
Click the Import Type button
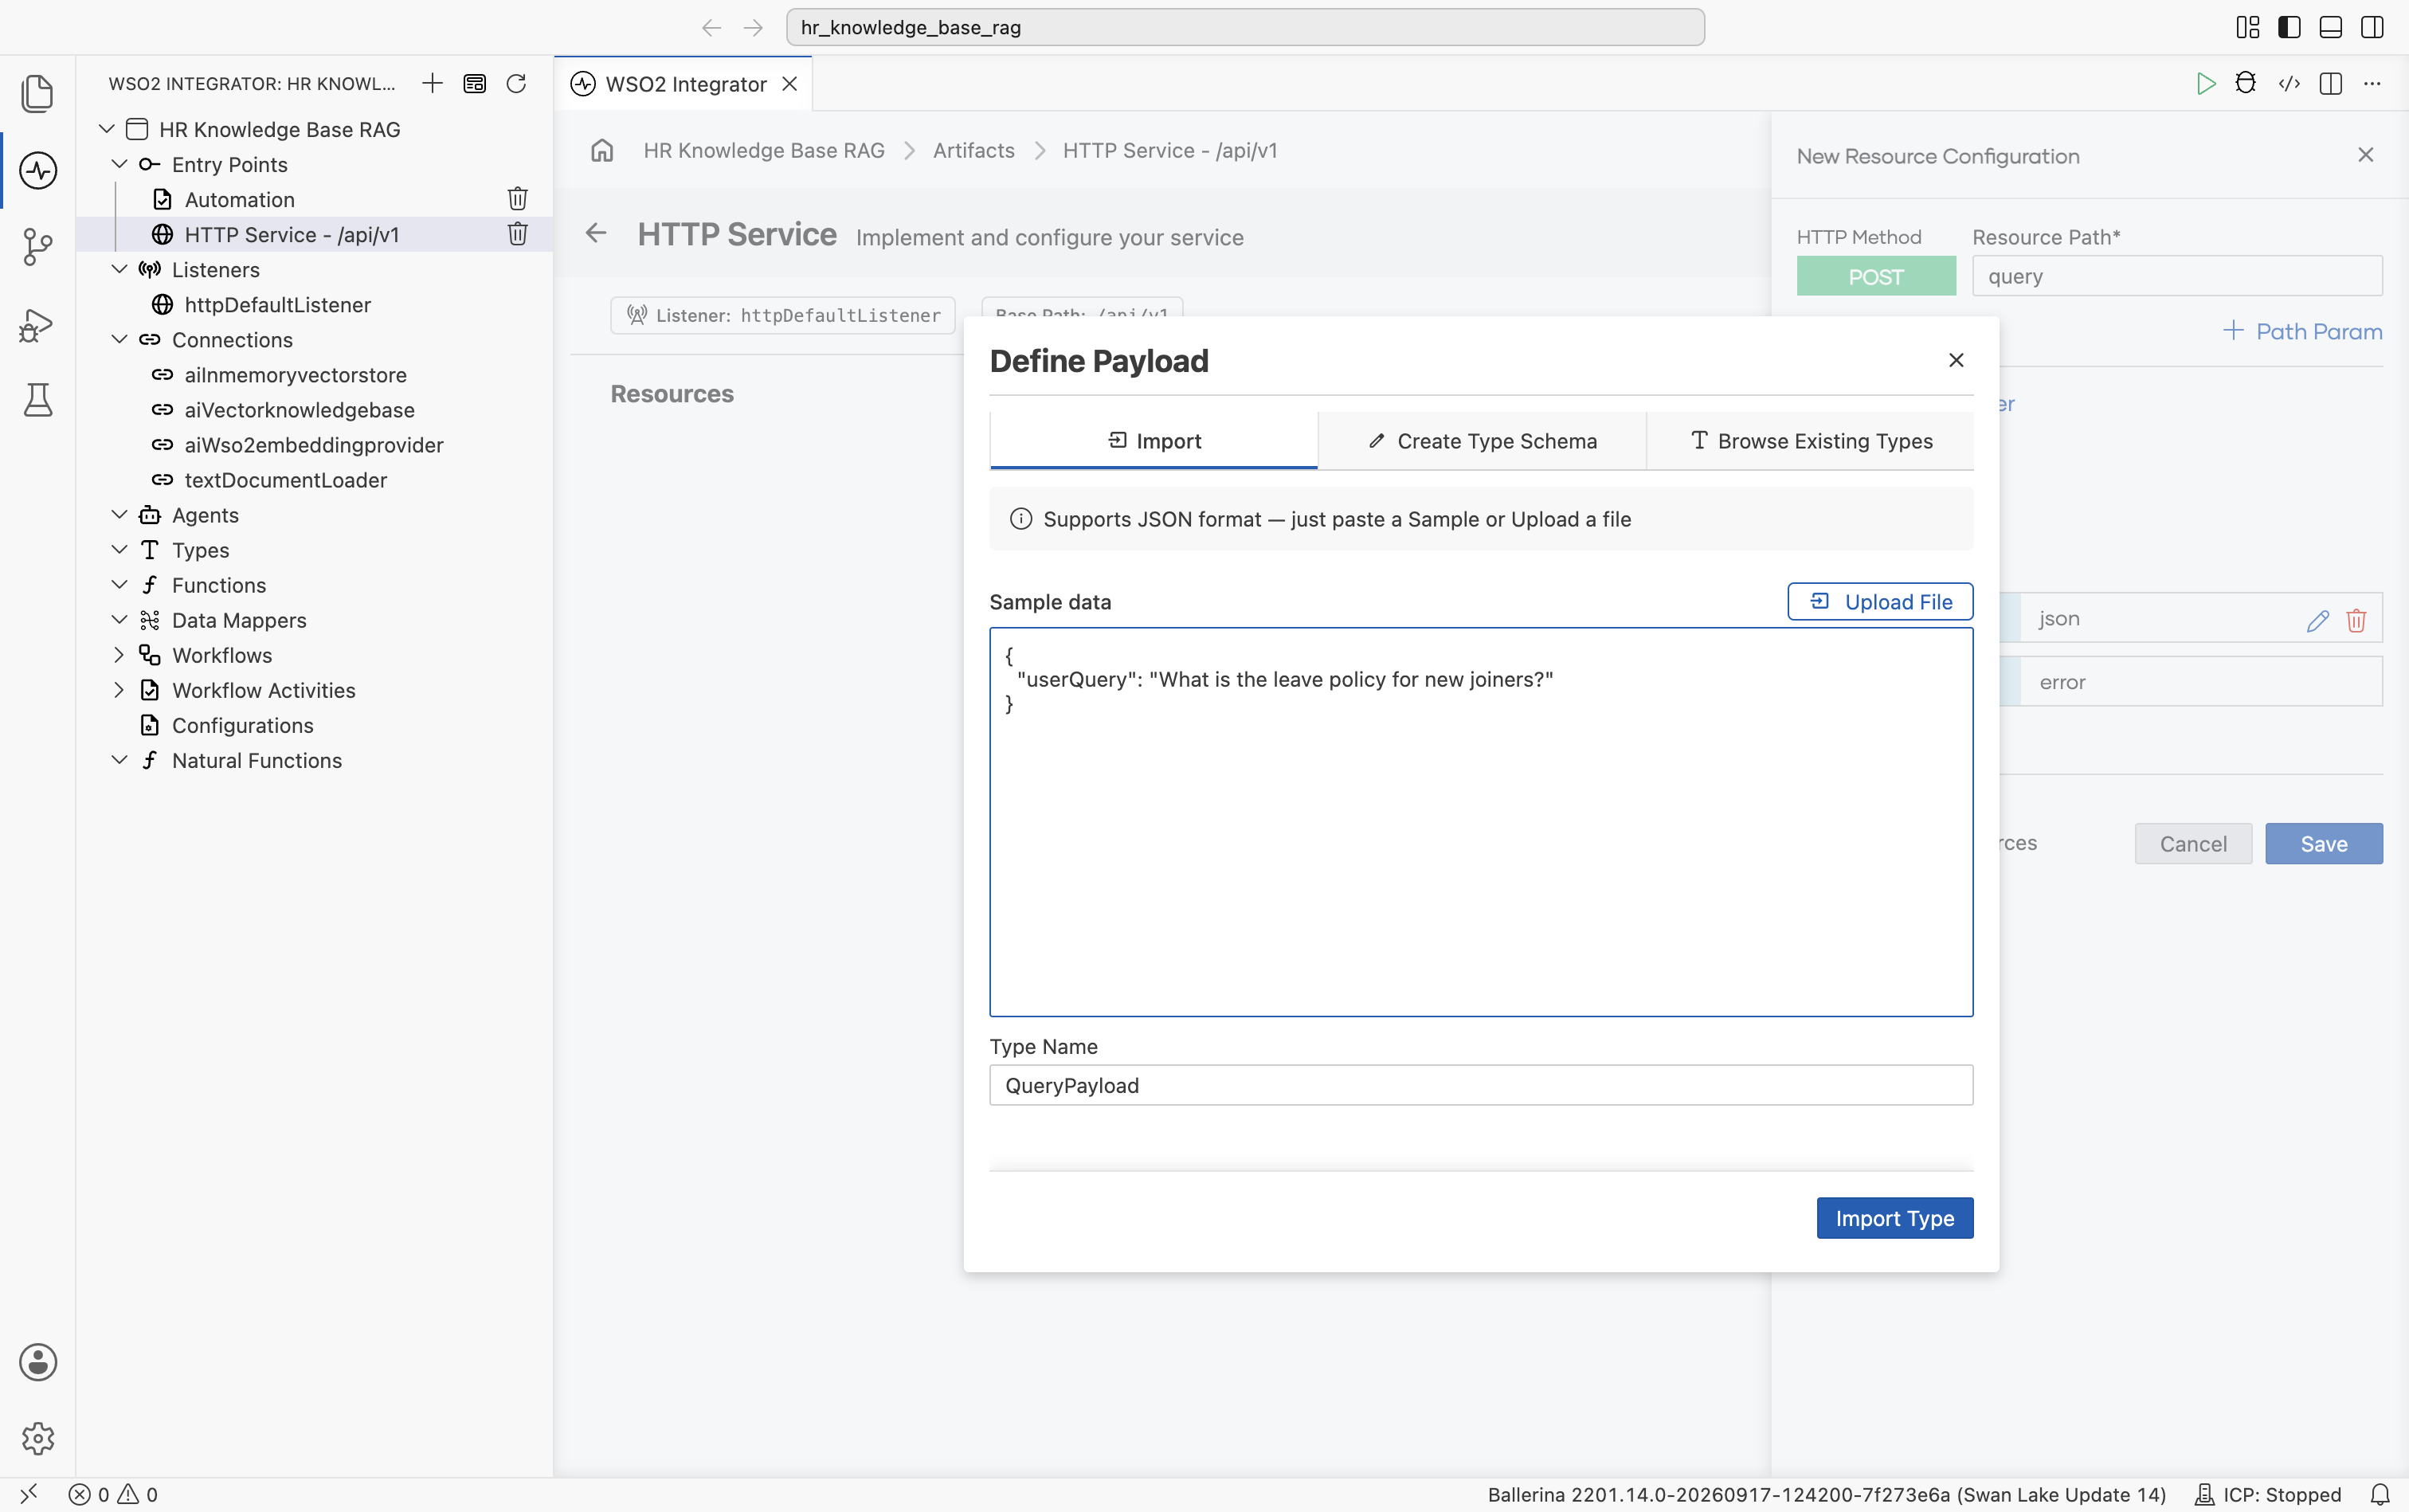(1895, 1218)
